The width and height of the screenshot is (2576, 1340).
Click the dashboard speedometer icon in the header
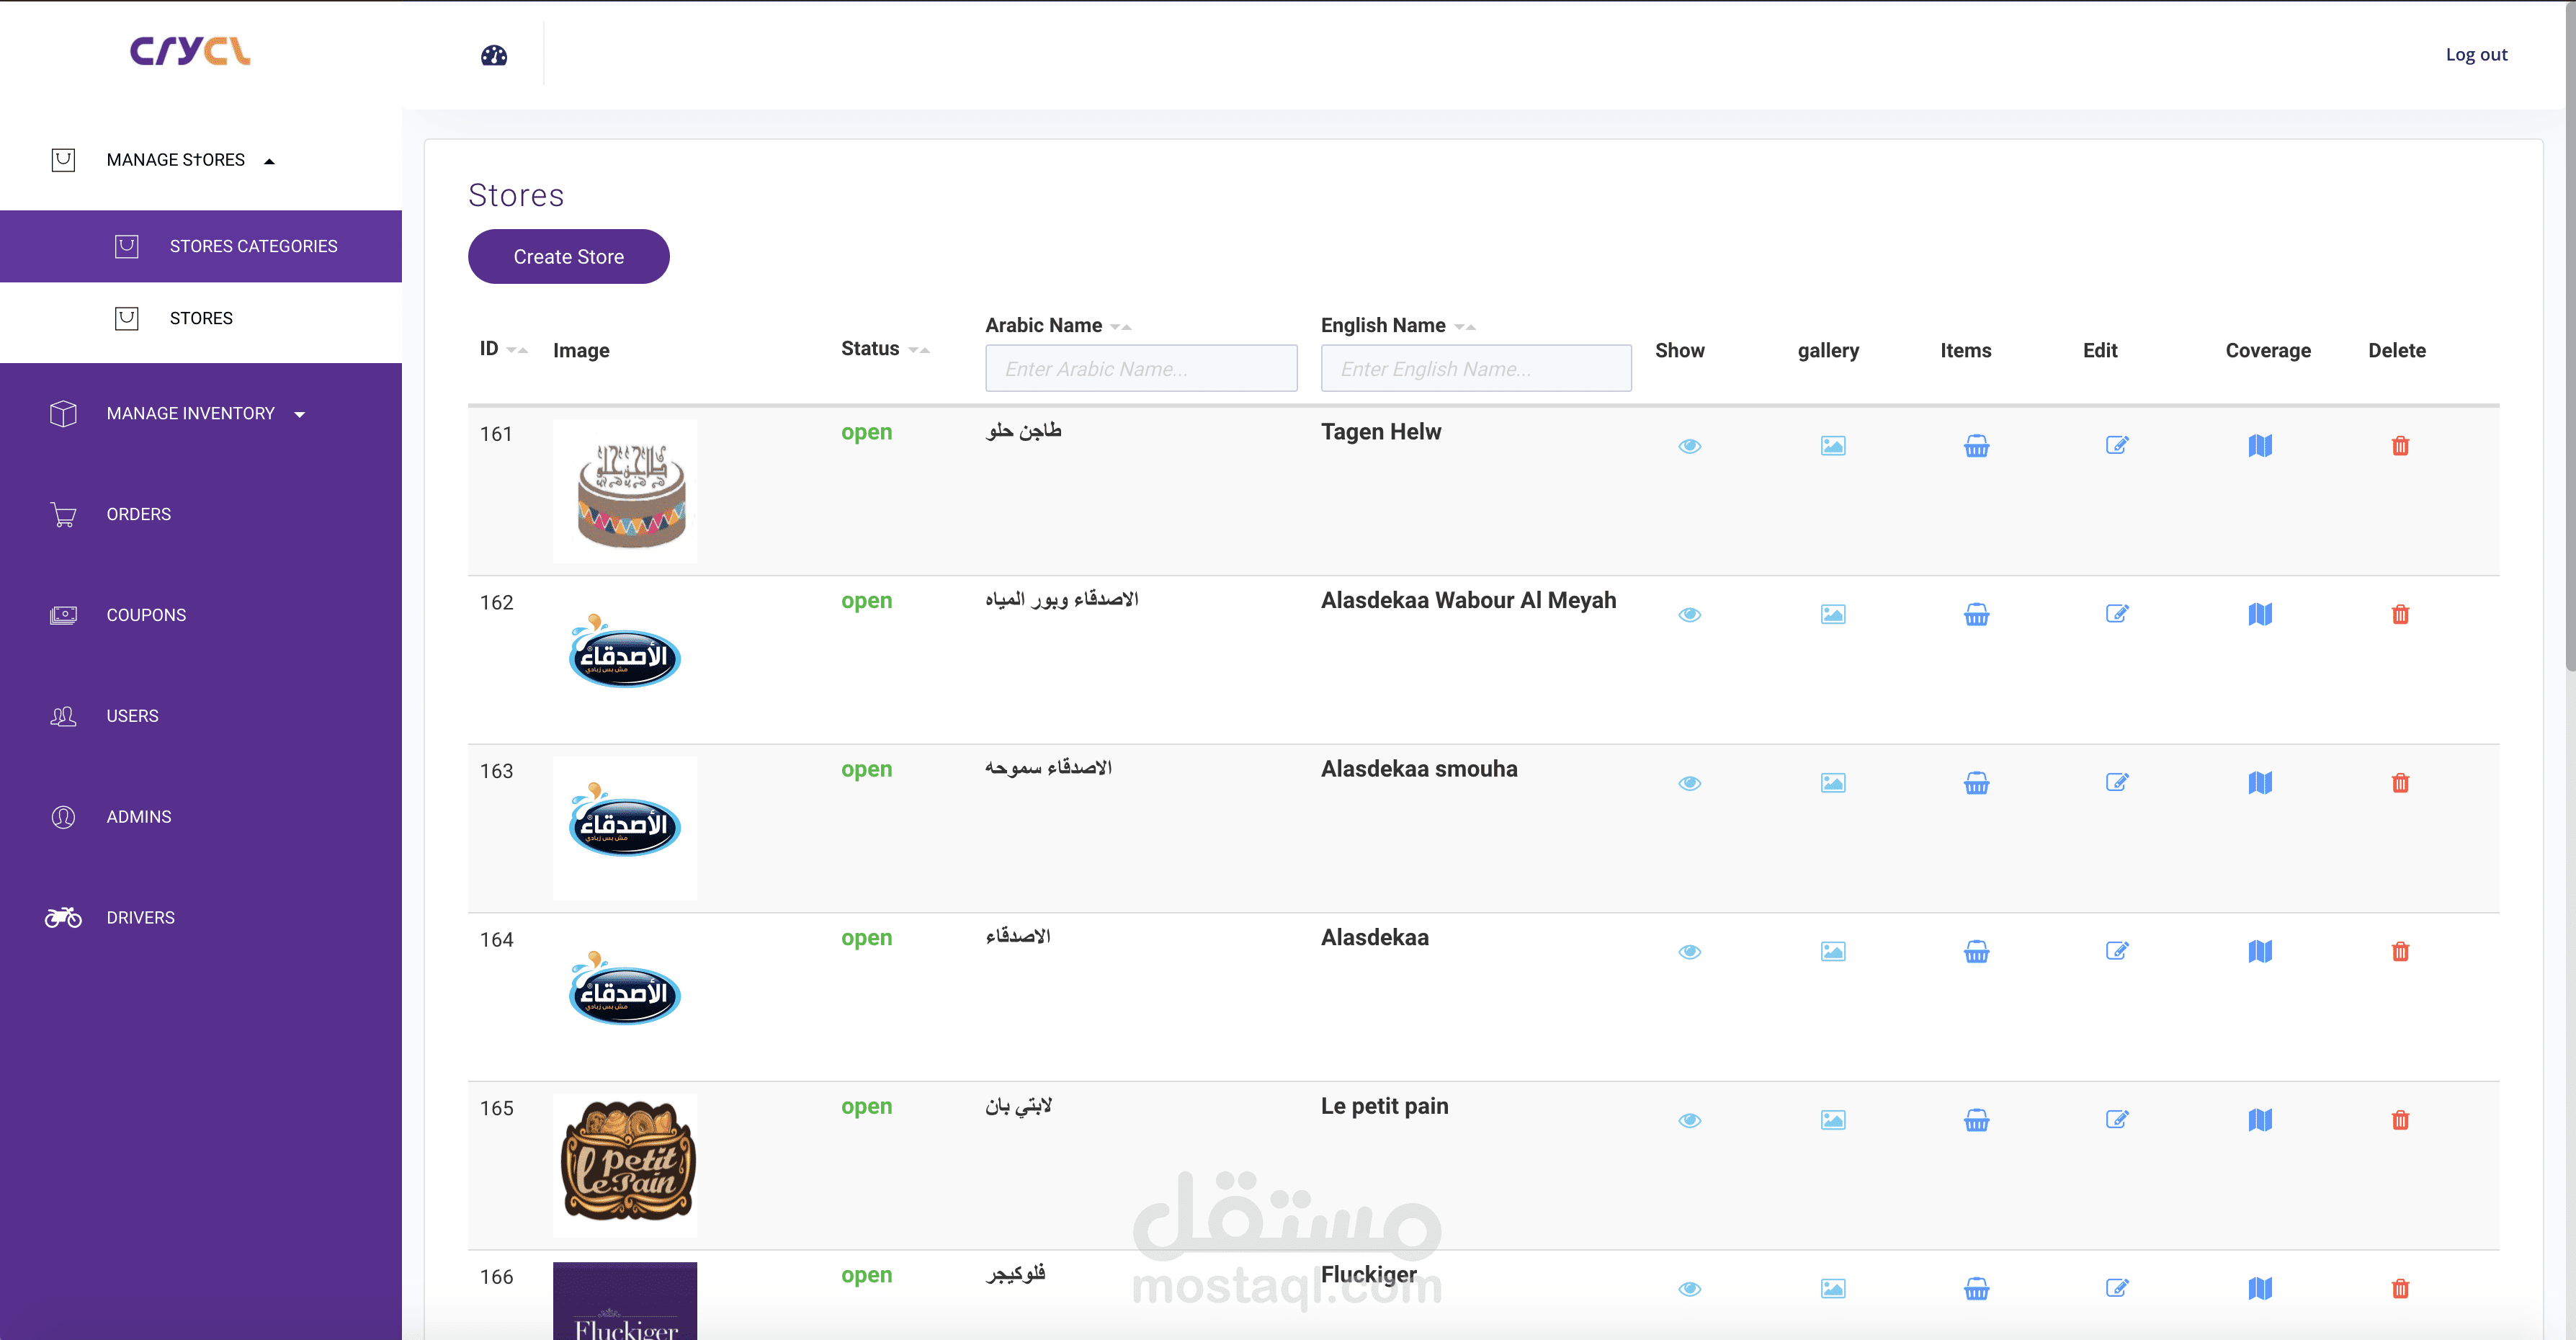[493, 55]
